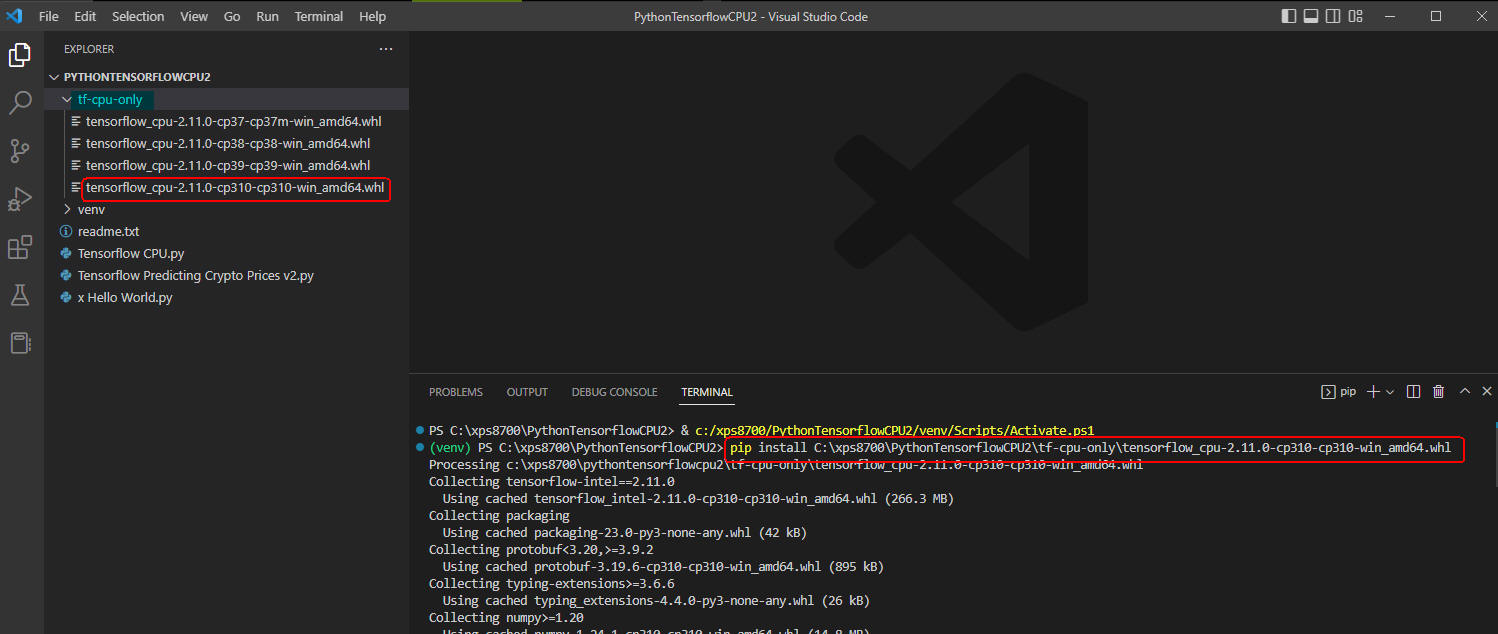Click the 'Using cached protobuf-3.19.6' terminal line
The image size is (1498, 634).
tap(663, 566)
